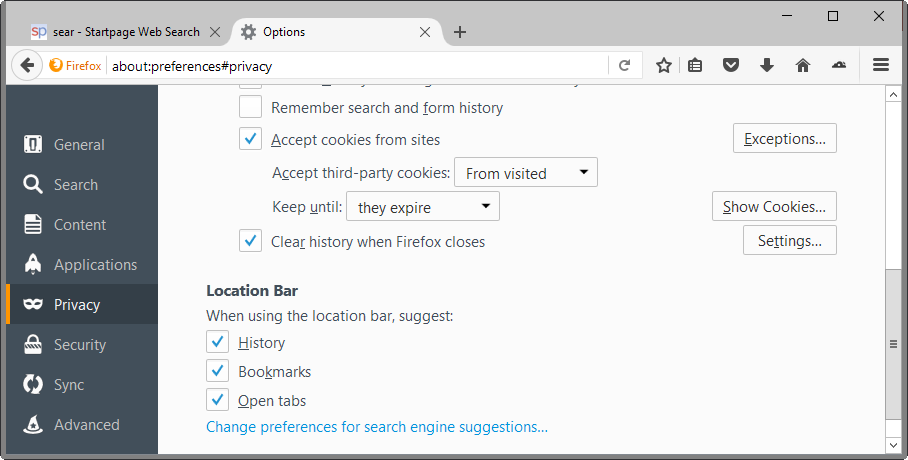Click the Applications rocket sidebar icon
The width and height of the screenshot is (908, 460).
pos(33,264)
